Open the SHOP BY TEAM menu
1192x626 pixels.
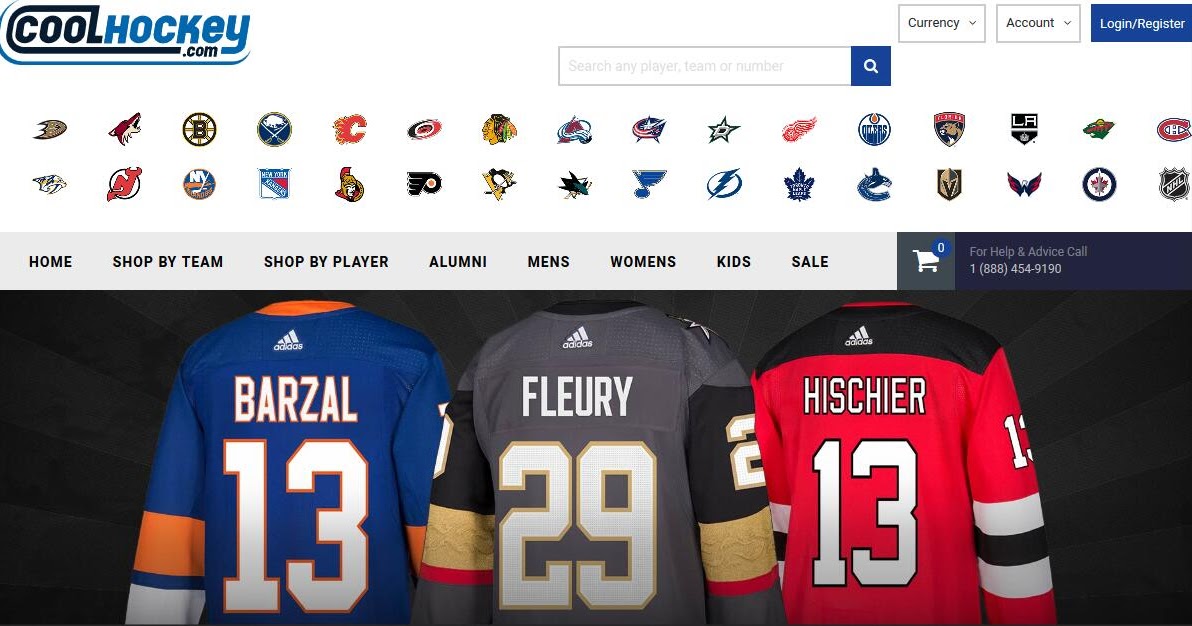168,261
